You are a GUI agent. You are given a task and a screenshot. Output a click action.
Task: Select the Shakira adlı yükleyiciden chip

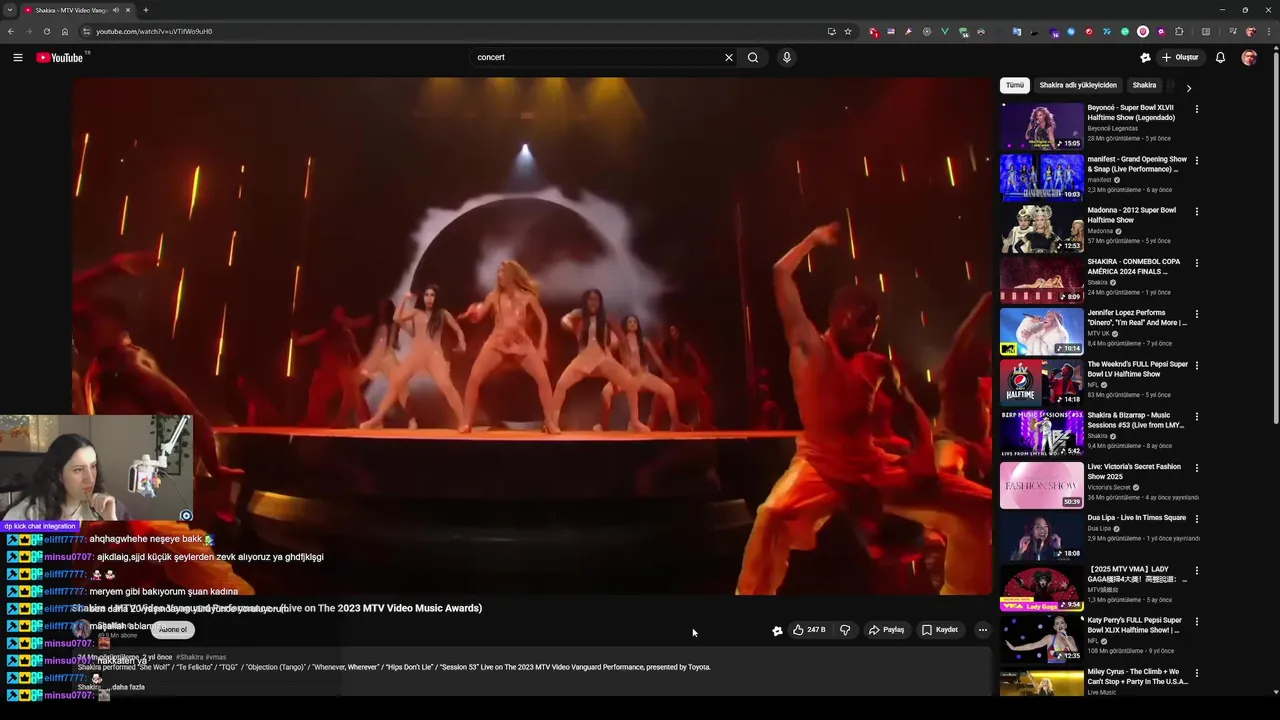tap(1077, 85)
